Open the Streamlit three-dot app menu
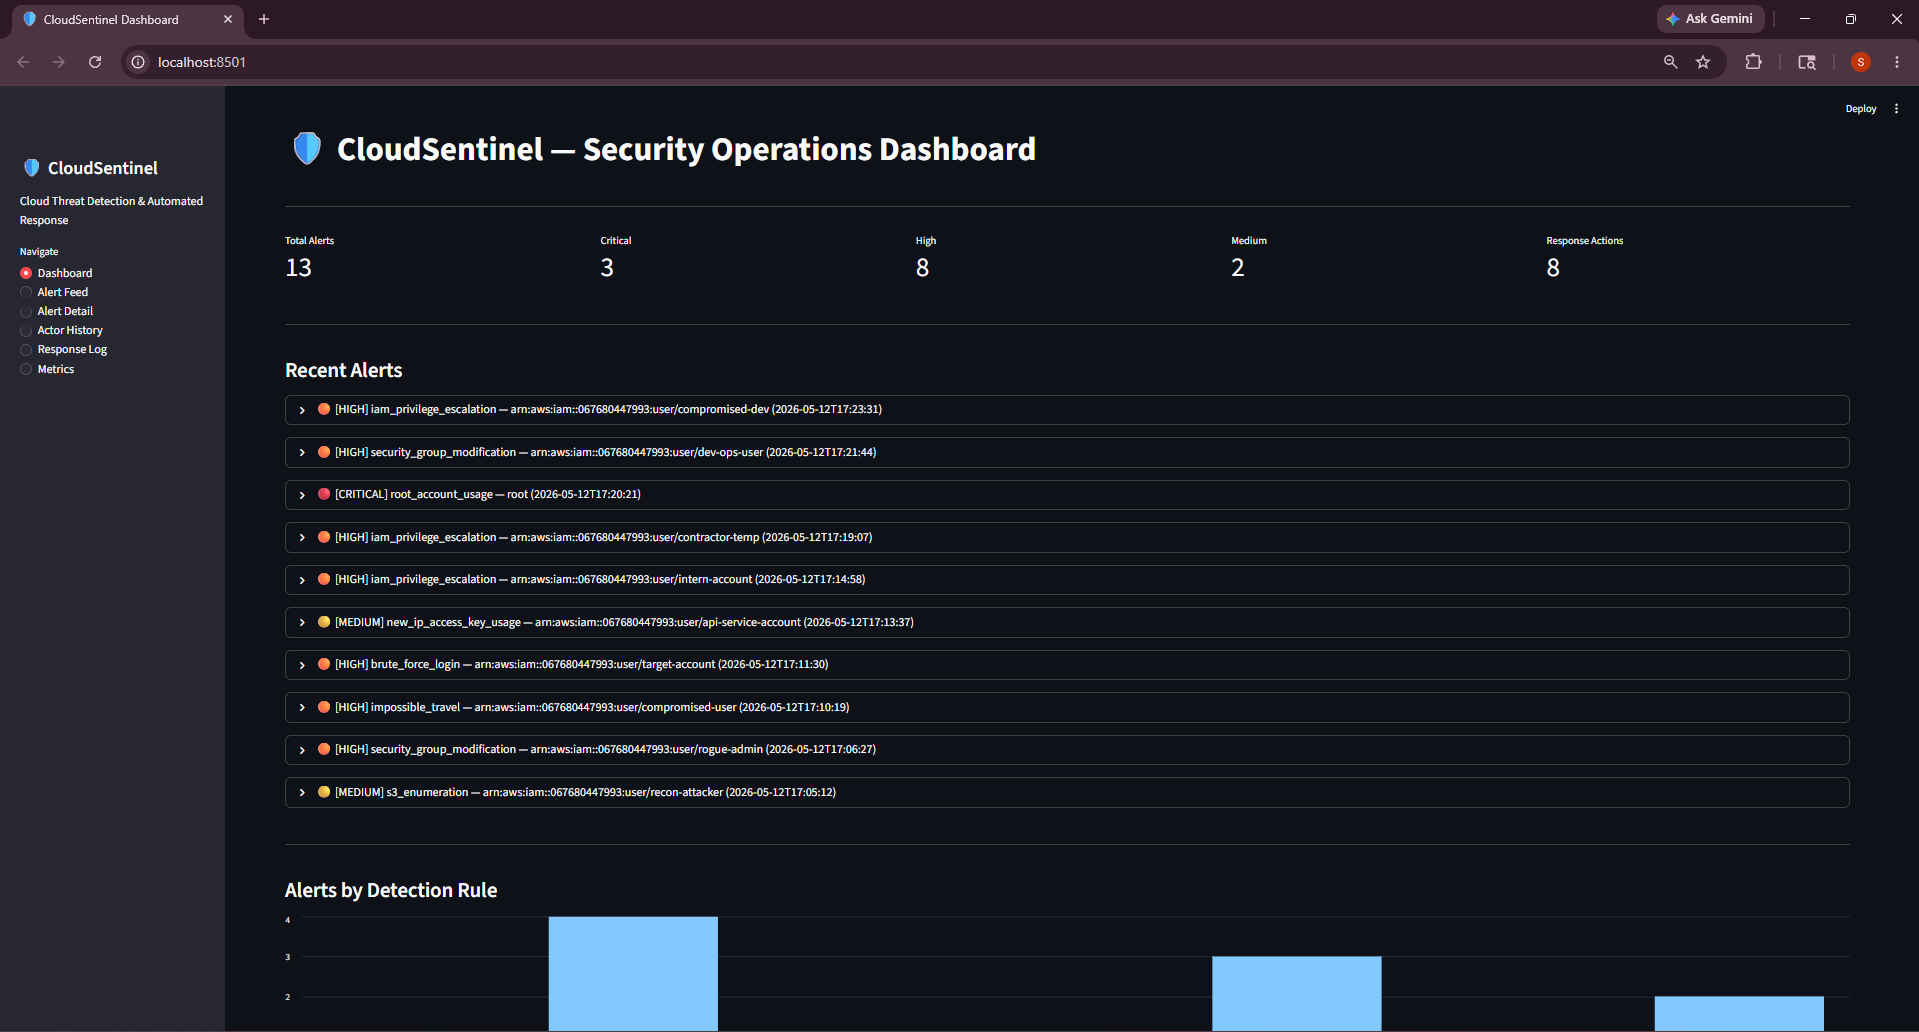The width and height of the screenshot is (1919, 1032). (x=1896, y=109)
